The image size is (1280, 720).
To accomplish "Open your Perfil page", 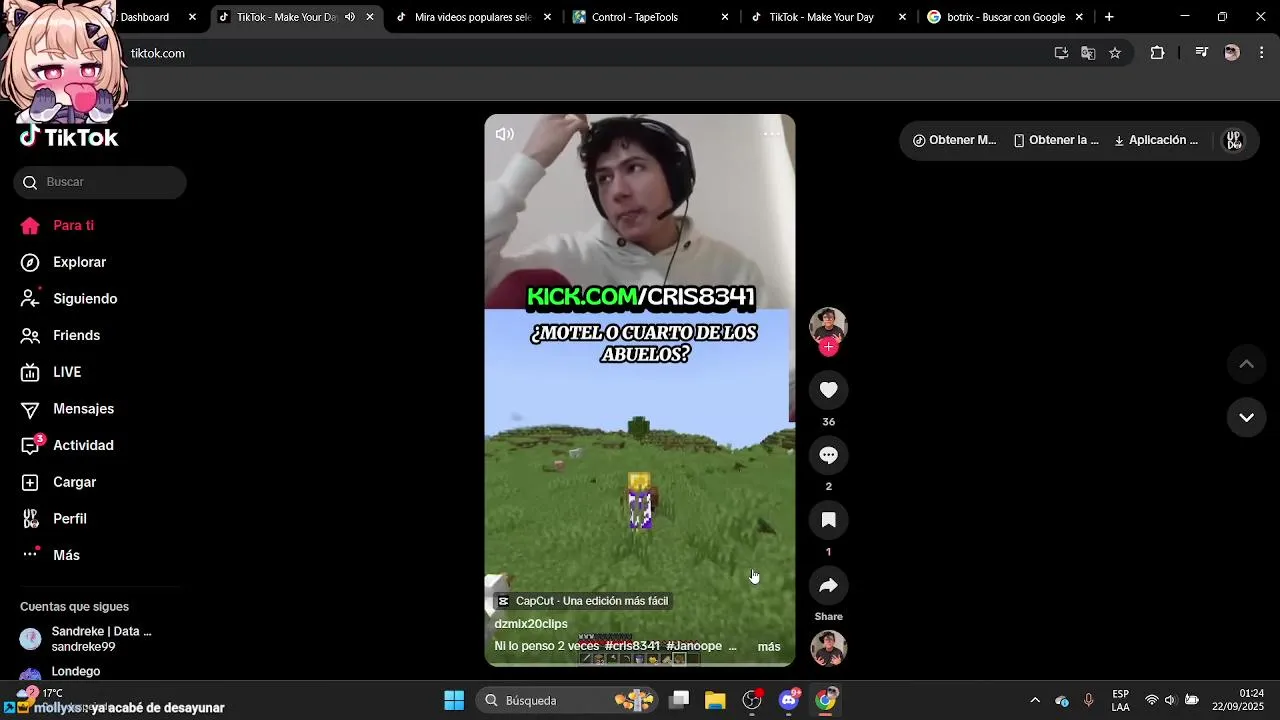I will coord(54,519).
